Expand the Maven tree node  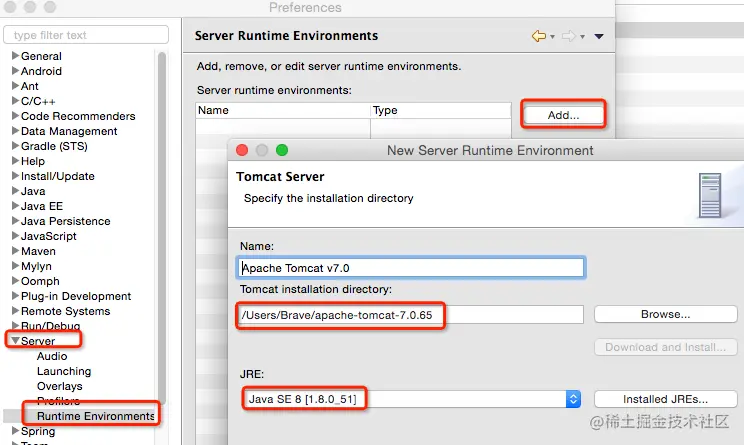click(x=15, y=251)
